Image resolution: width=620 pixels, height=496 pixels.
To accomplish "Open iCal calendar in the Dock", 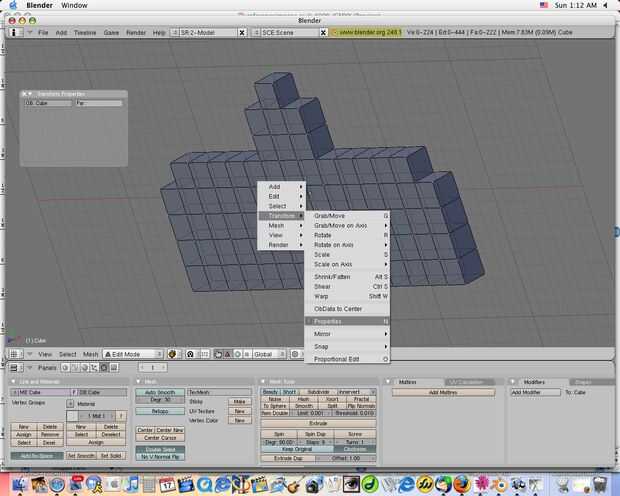I will pyautogui.click(x=167, y=485).
